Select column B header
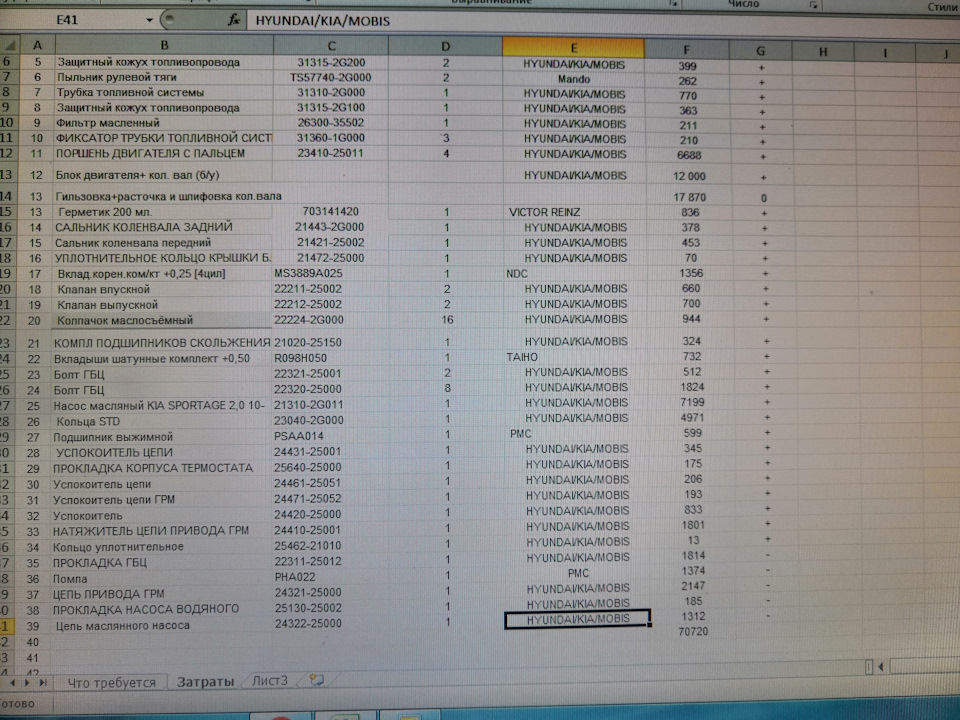Viewport: 960px width, 720px height. tap(164, 45)
